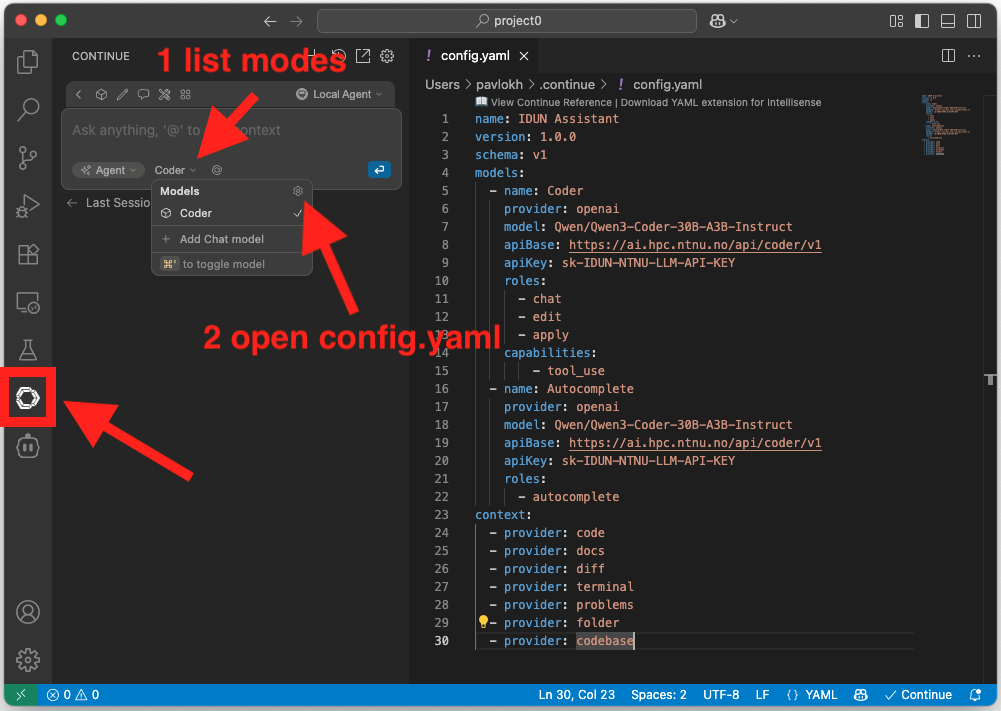Open Source Control view
Screen dimensions: 1001x711
point(28,157)
